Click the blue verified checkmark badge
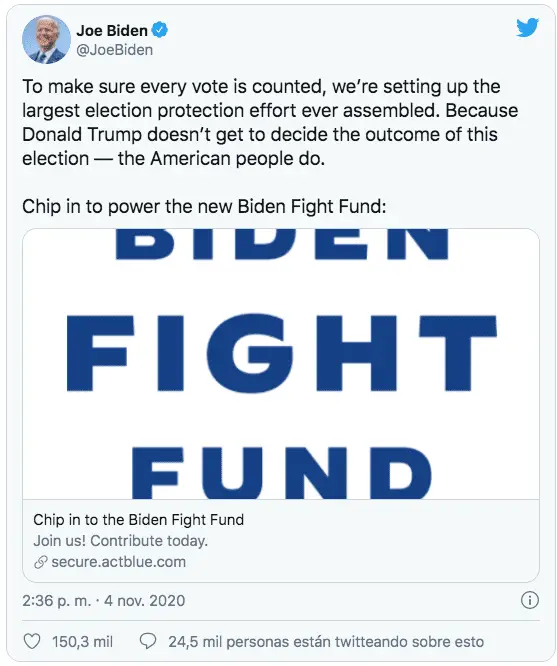The width and height of the screenshot is (557, 666). (x=161, y=30)
